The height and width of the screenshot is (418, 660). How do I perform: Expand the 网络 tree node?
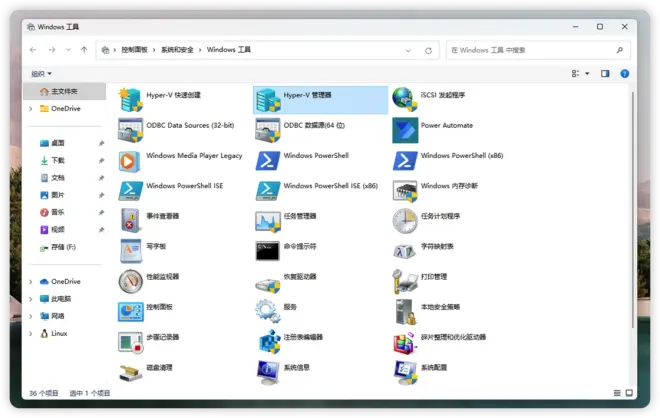(31, 316)
